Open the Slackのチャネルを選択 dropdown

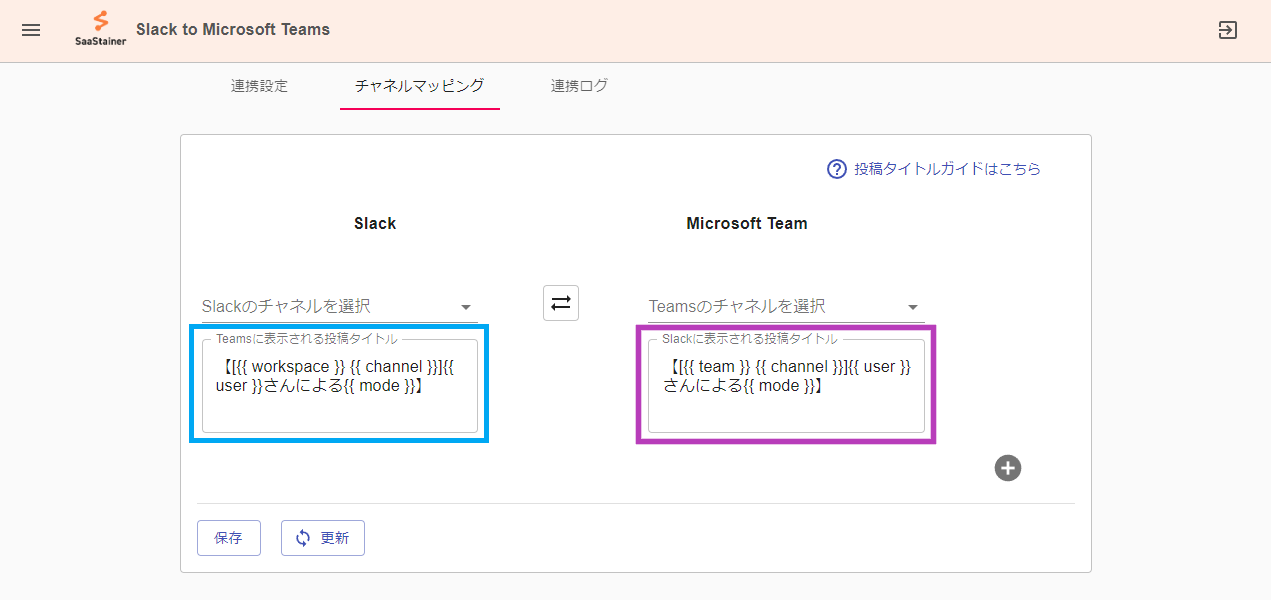click(339, 306)
